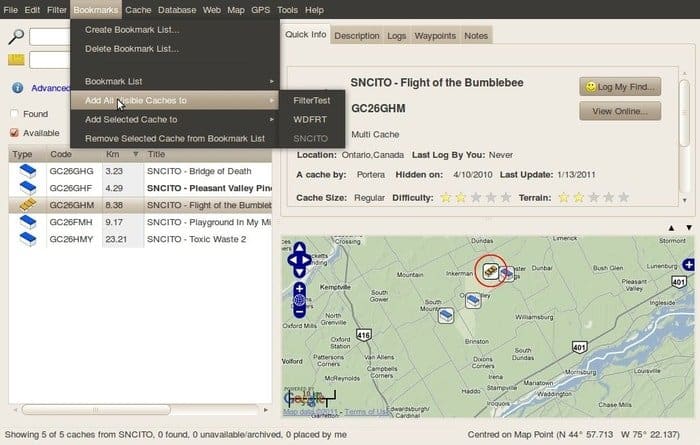
Task: Open the Cache menu
Action: coord(138,10)
